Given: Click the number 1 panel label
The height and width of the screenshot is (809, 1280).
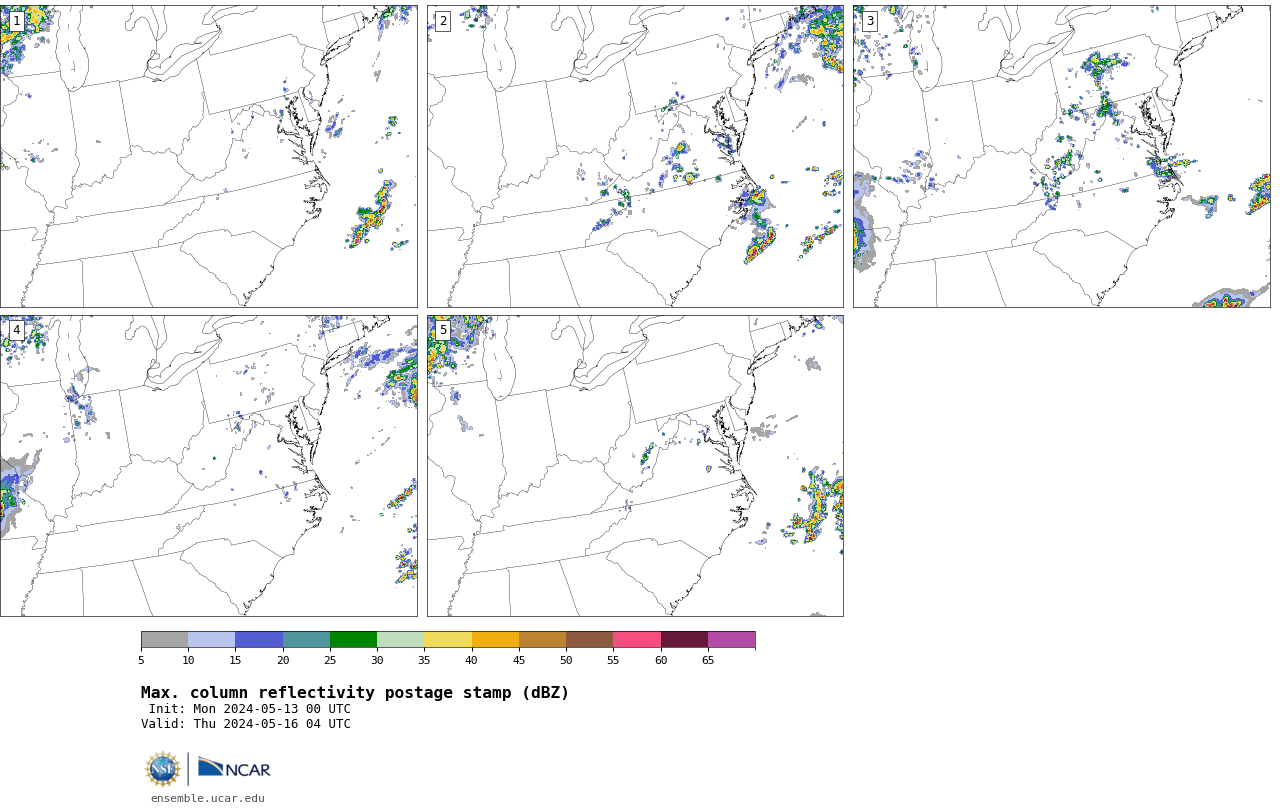Looking at the screenshot, I should tap(16, 21).
